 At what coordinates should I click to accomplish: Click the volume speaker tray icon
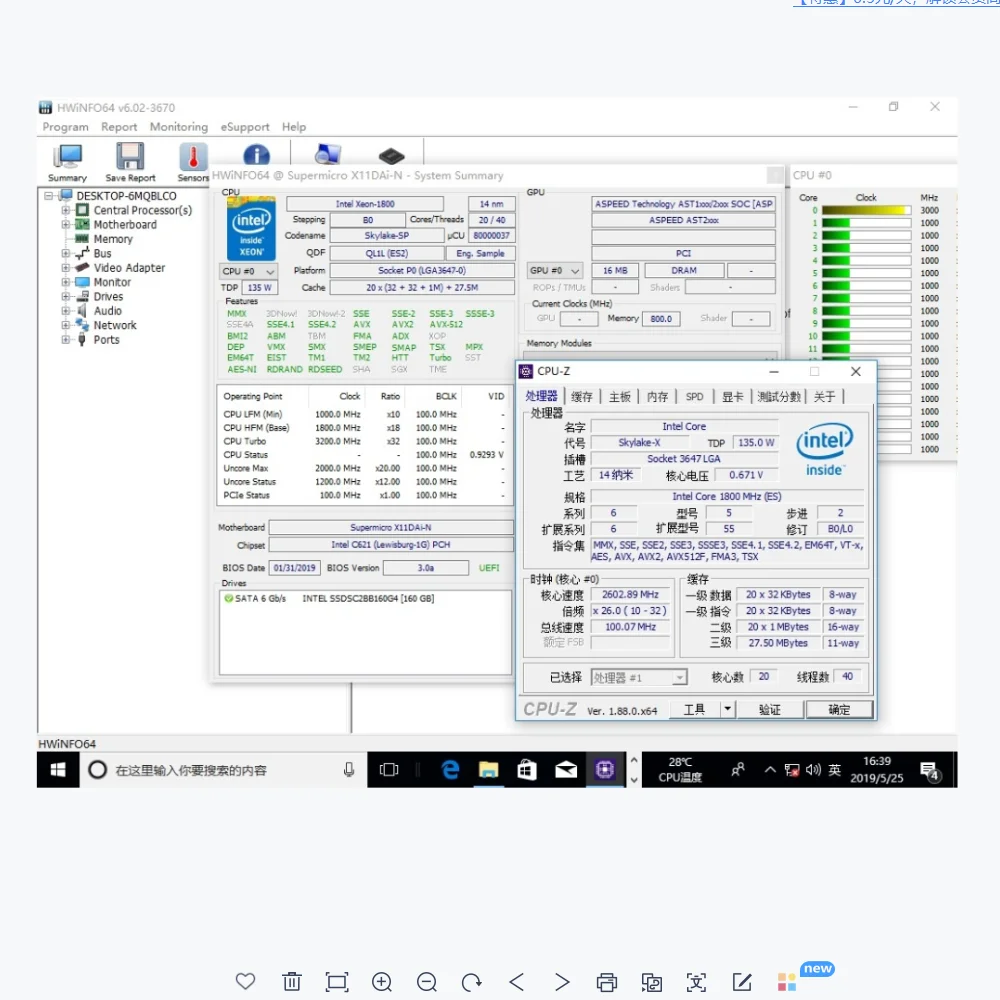tap(812, 770)
